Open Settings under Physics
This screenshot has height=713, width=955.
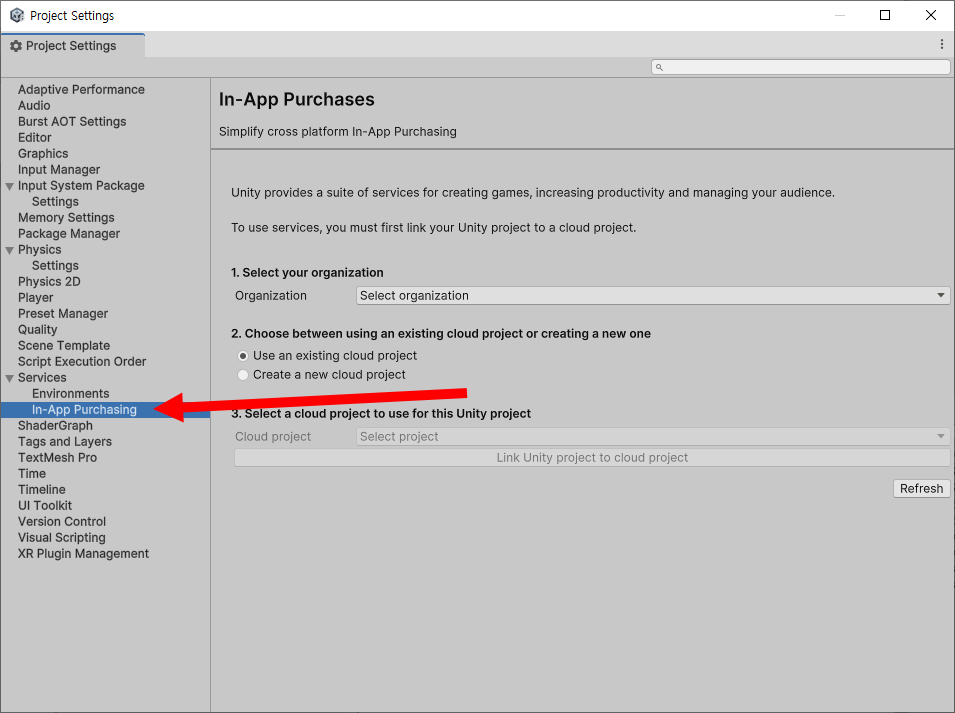pyautogui.click(x=55, y=265)
